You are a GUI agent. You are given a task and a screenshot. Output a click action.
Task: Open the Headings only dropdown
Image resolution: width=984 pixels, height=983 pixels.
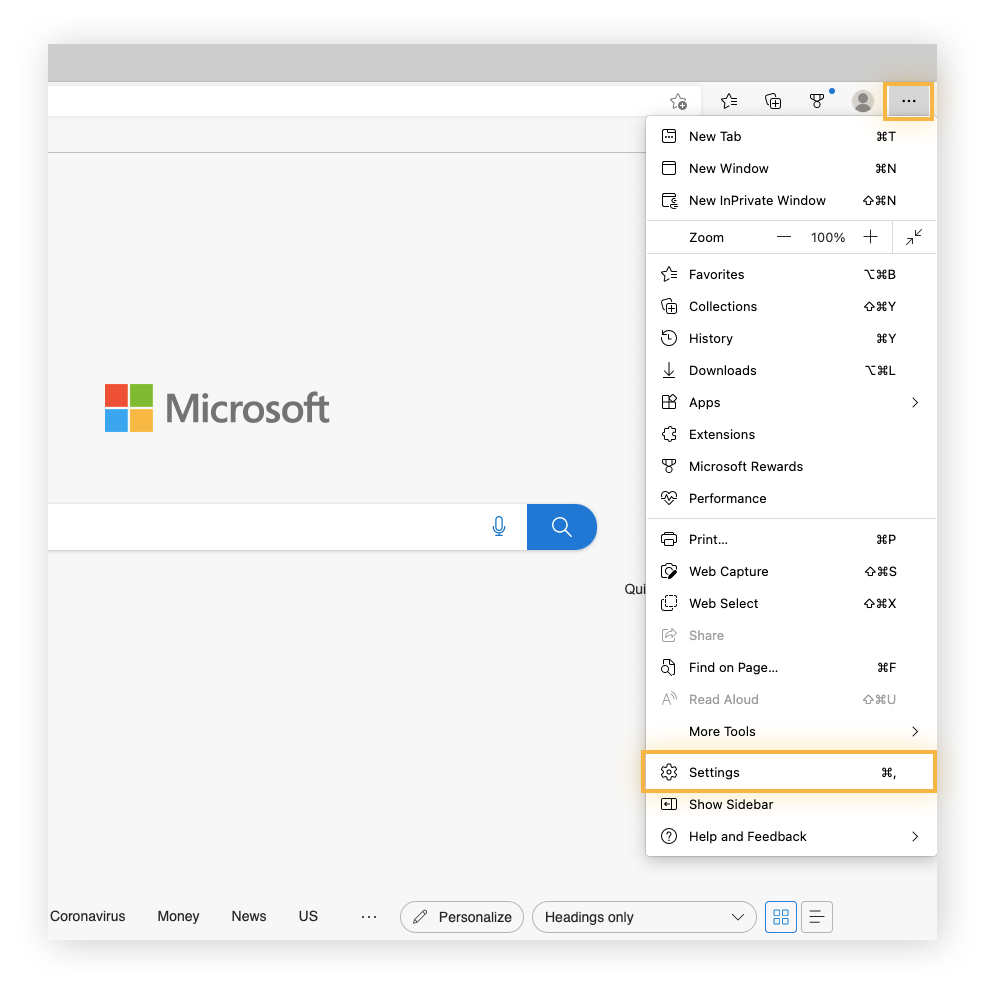click(644, 917)
